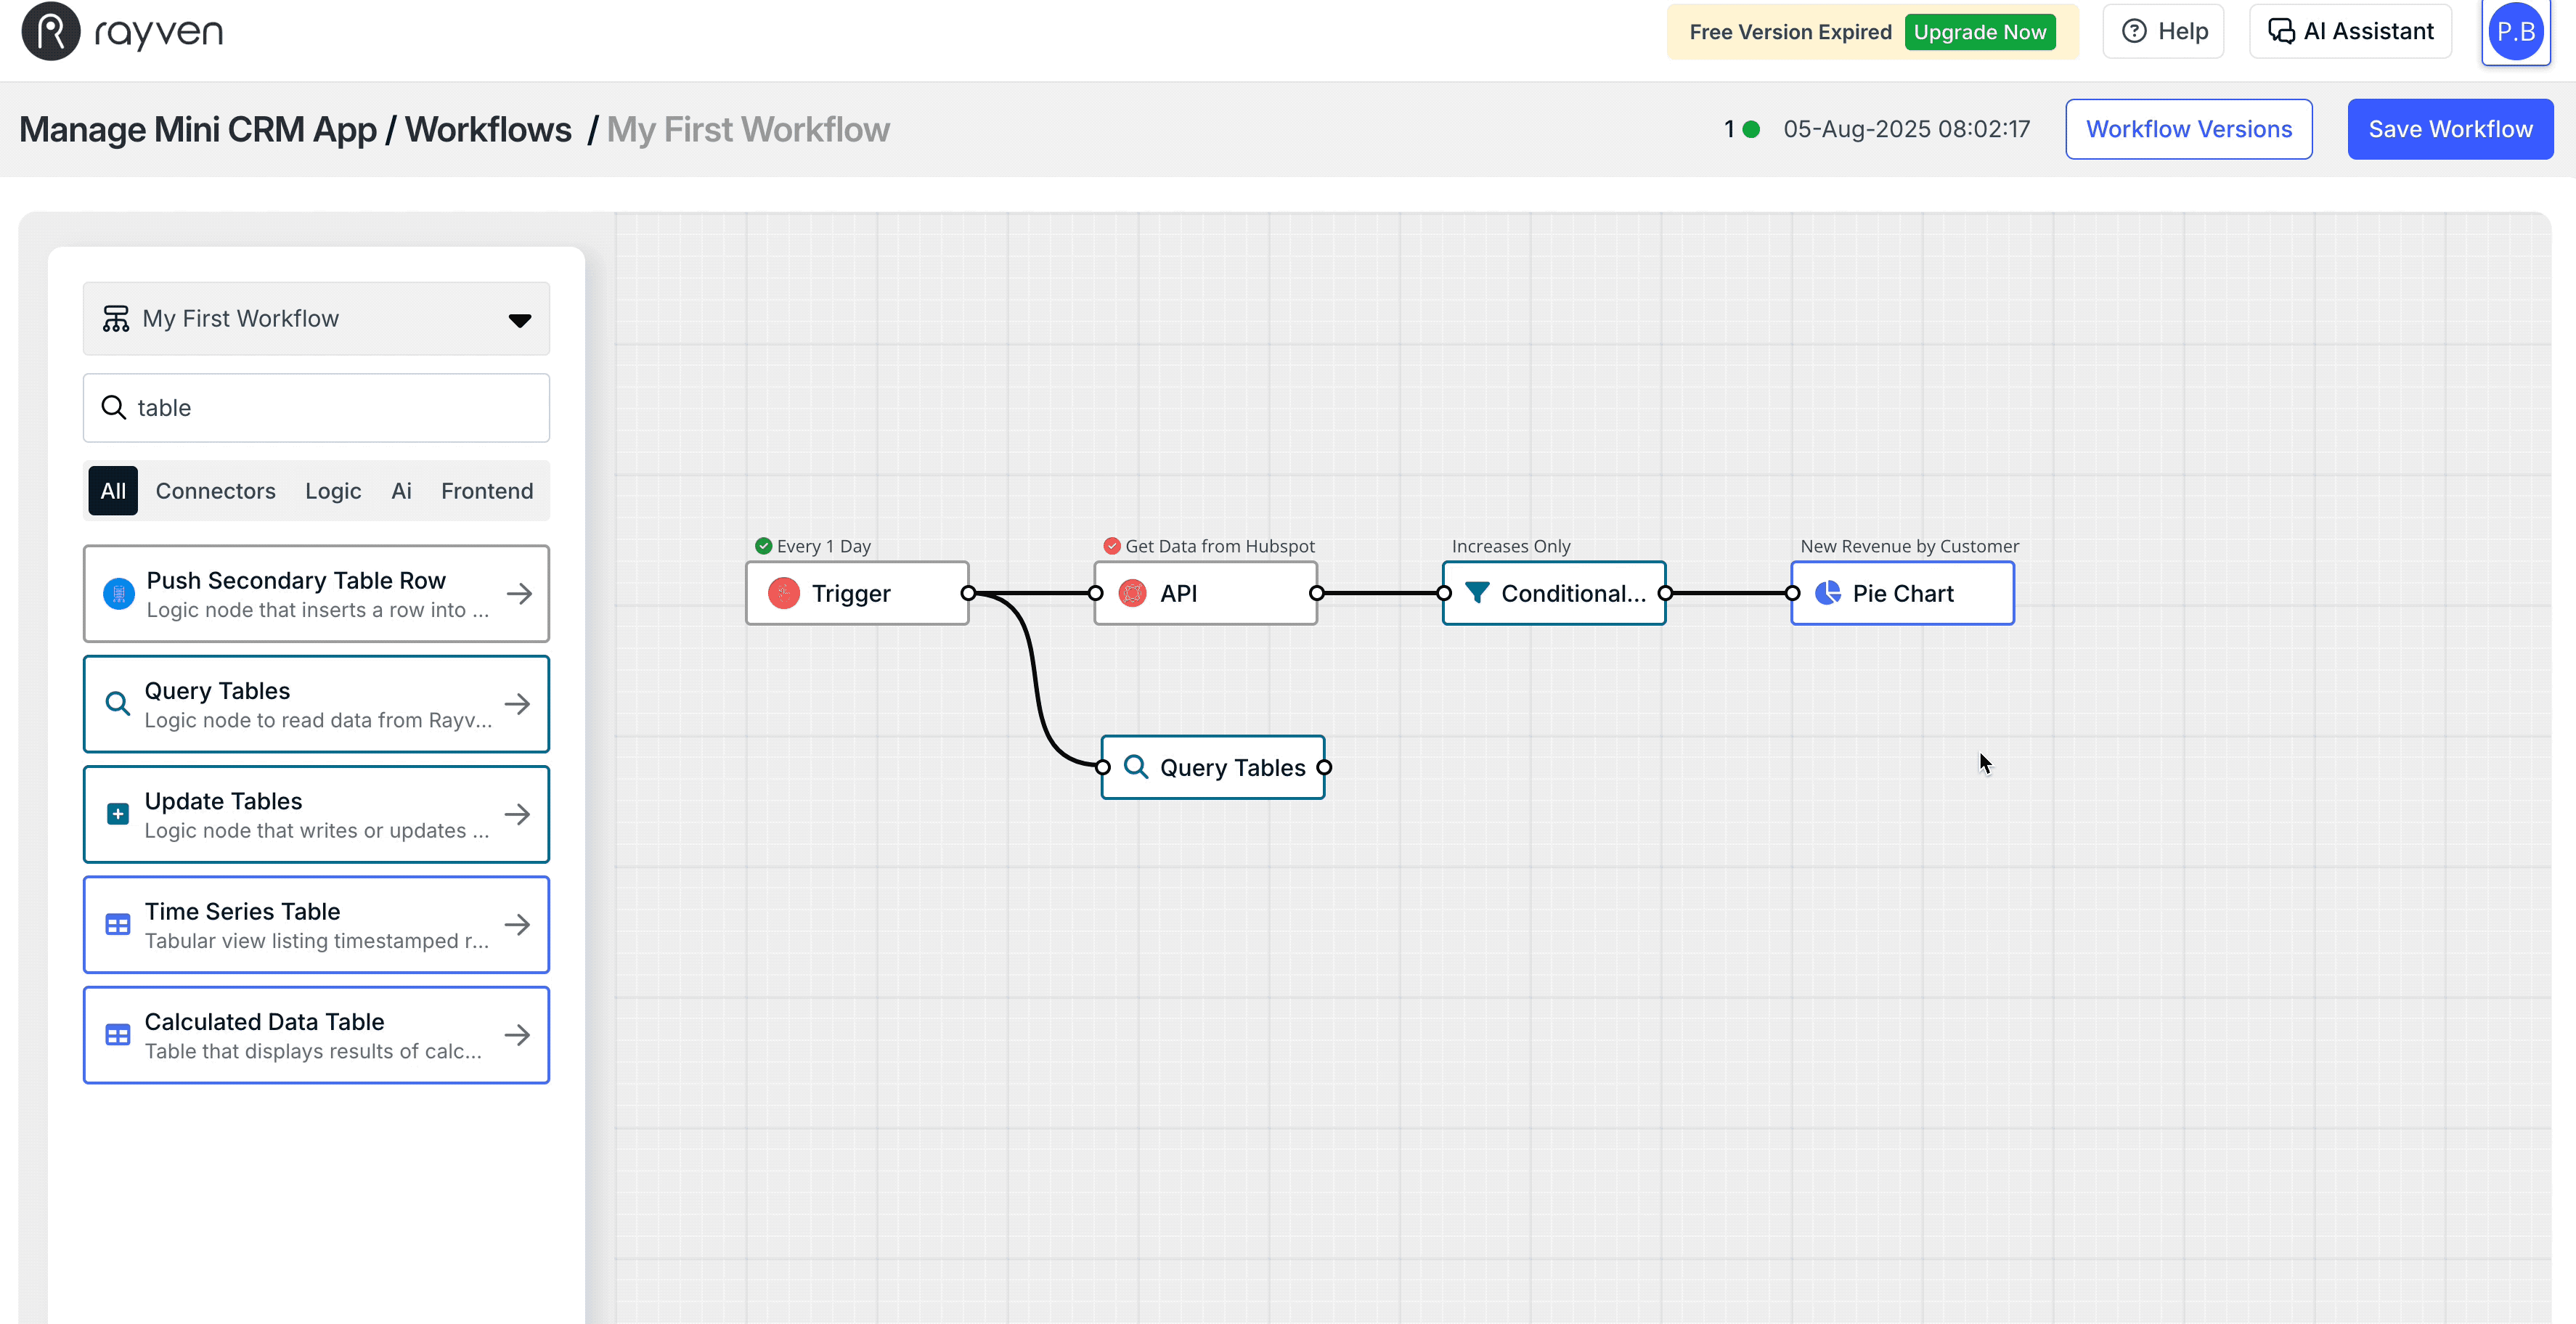
Task: Click the Push Secondary Table Row node icon
Action: point(119,594)
